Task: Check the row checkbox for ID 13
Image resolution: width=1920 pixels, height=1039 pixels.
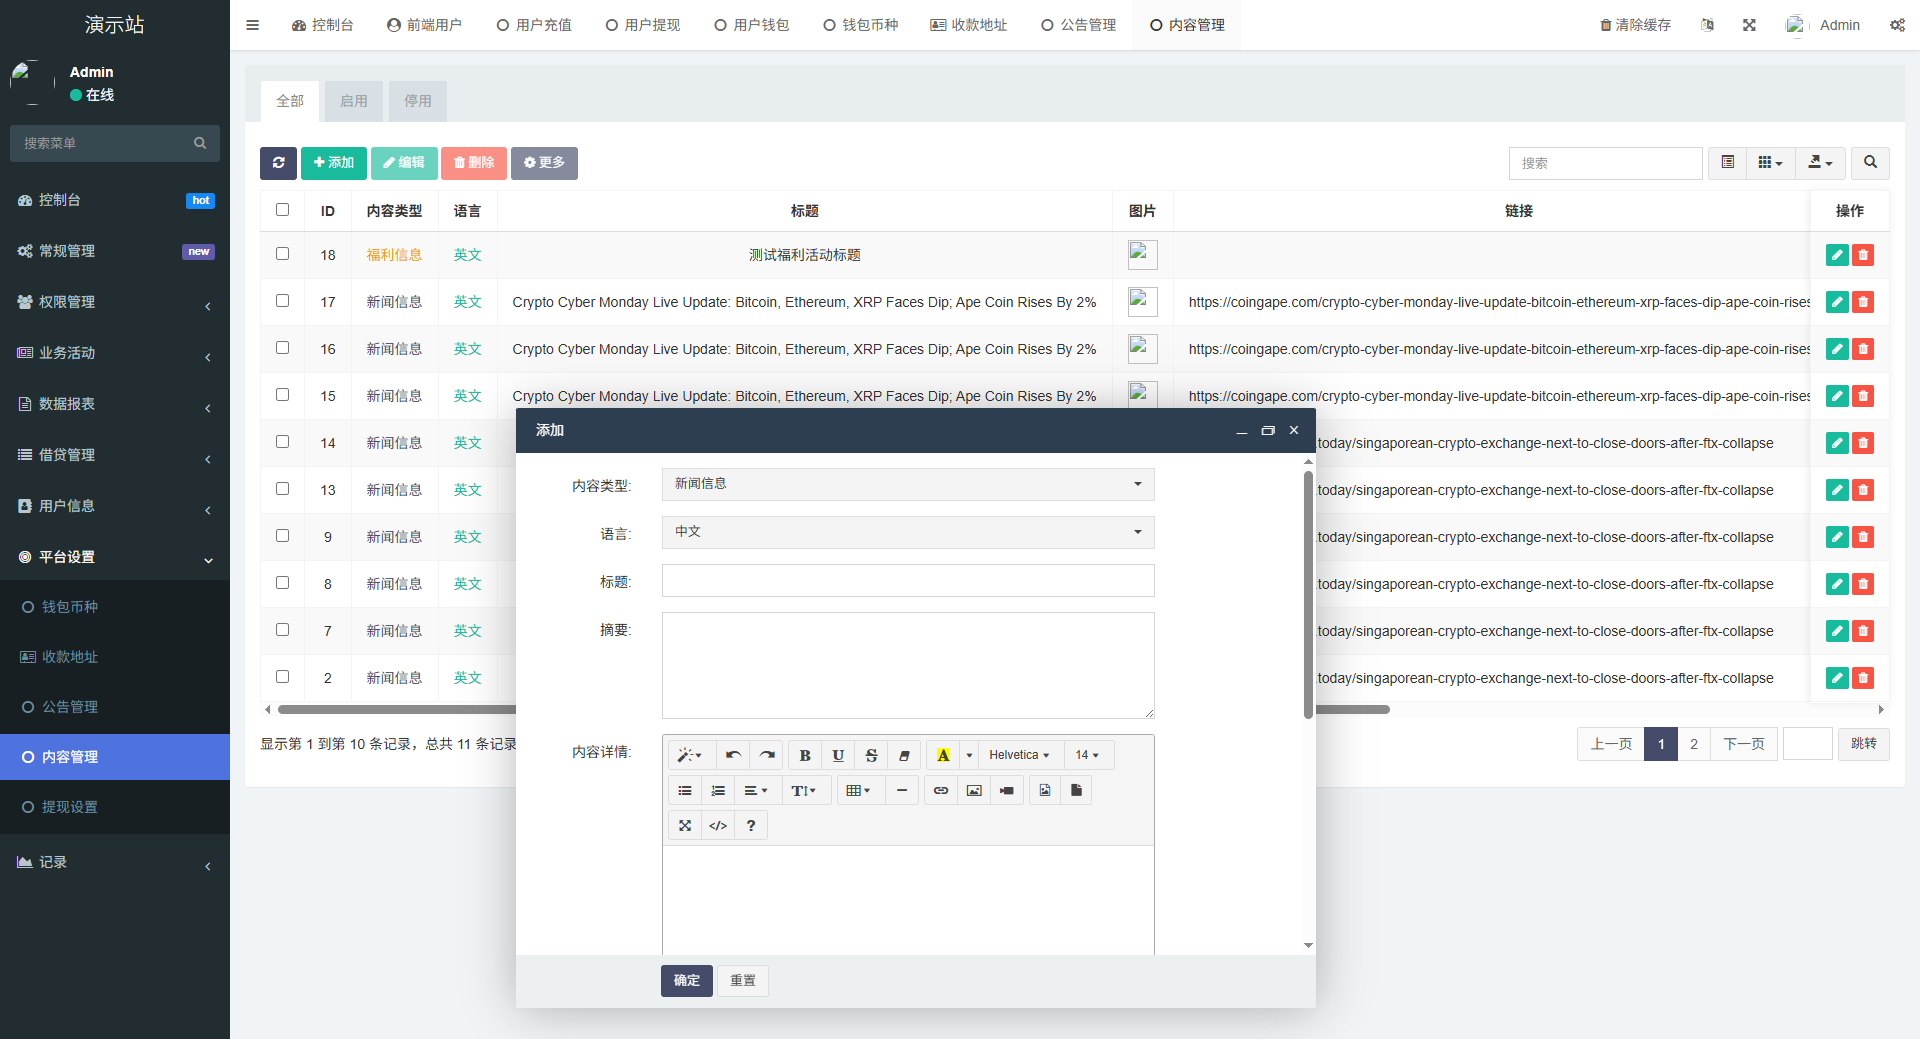Action: click(282, 489)
